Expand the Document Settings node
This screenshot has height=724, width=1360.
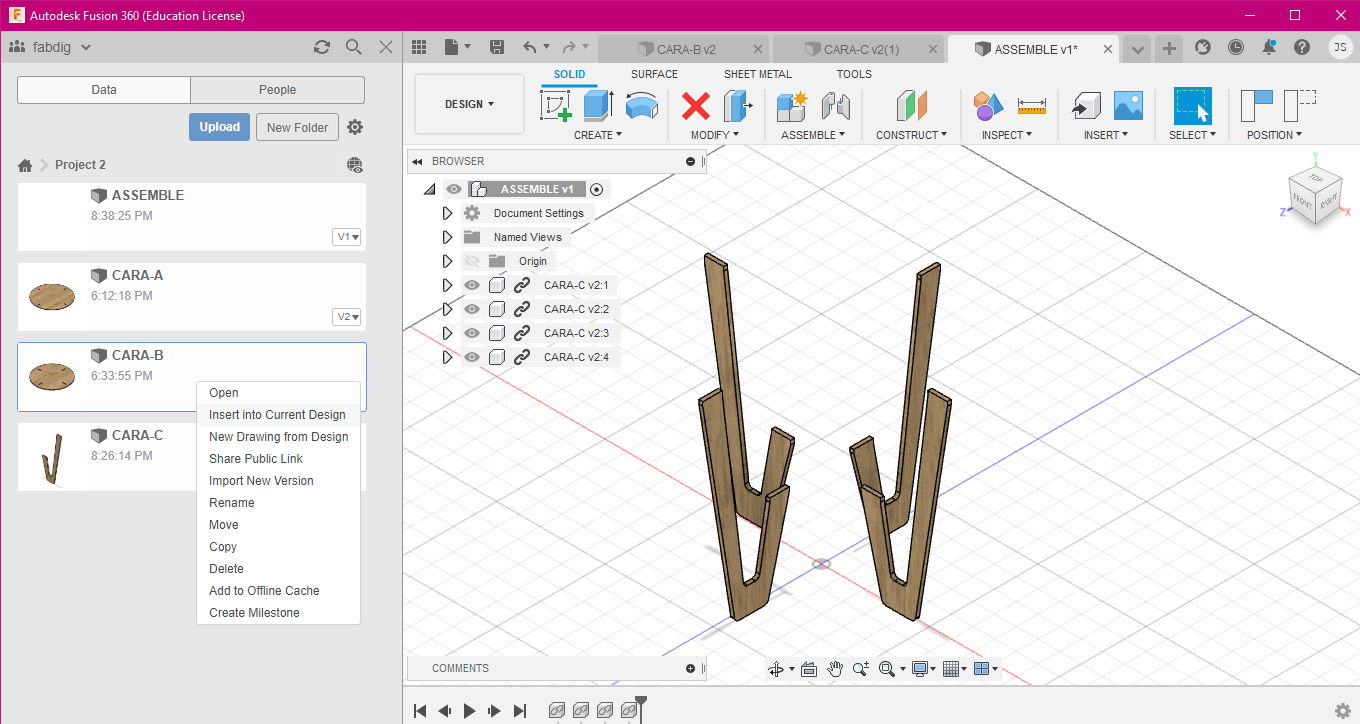click(447, 213)
